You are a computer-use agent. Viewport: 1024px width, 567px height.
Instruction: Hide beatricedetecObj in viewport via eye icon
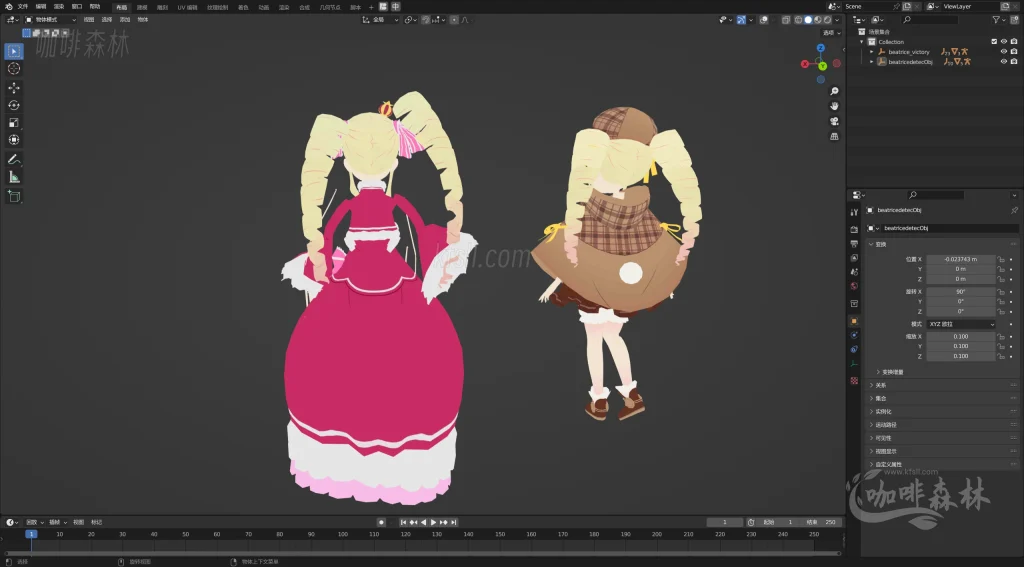point(1004,61)
